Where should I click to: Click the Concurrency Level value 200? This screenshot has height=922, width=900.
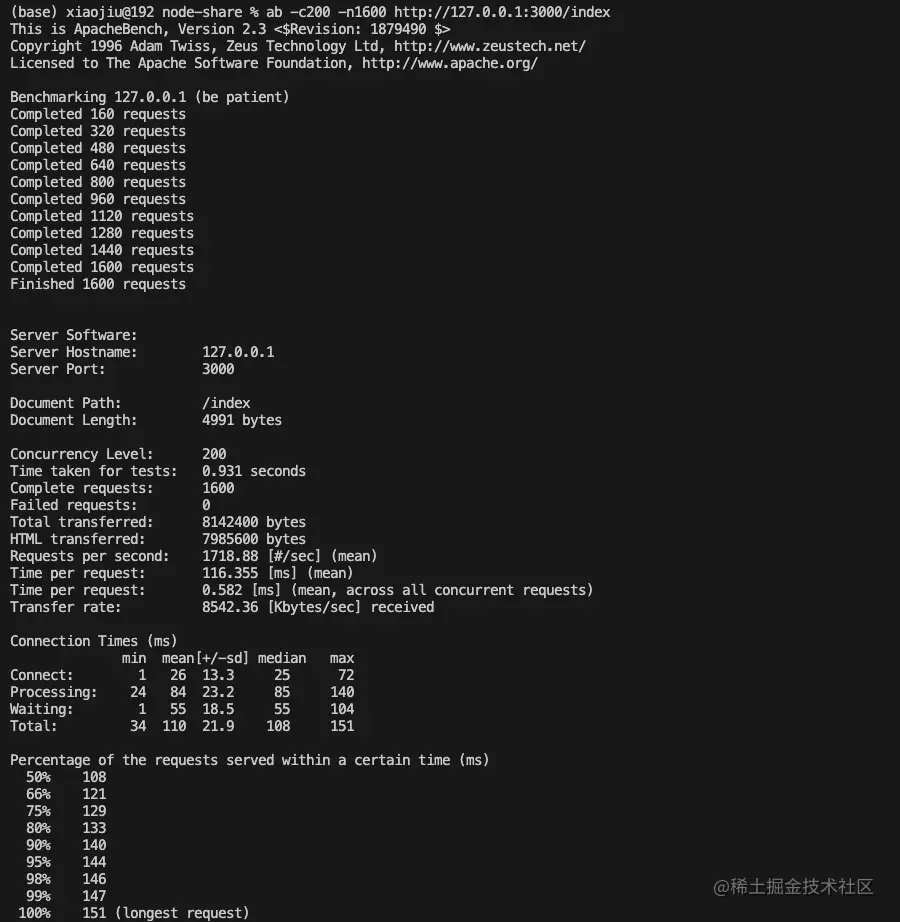[214, 454]
